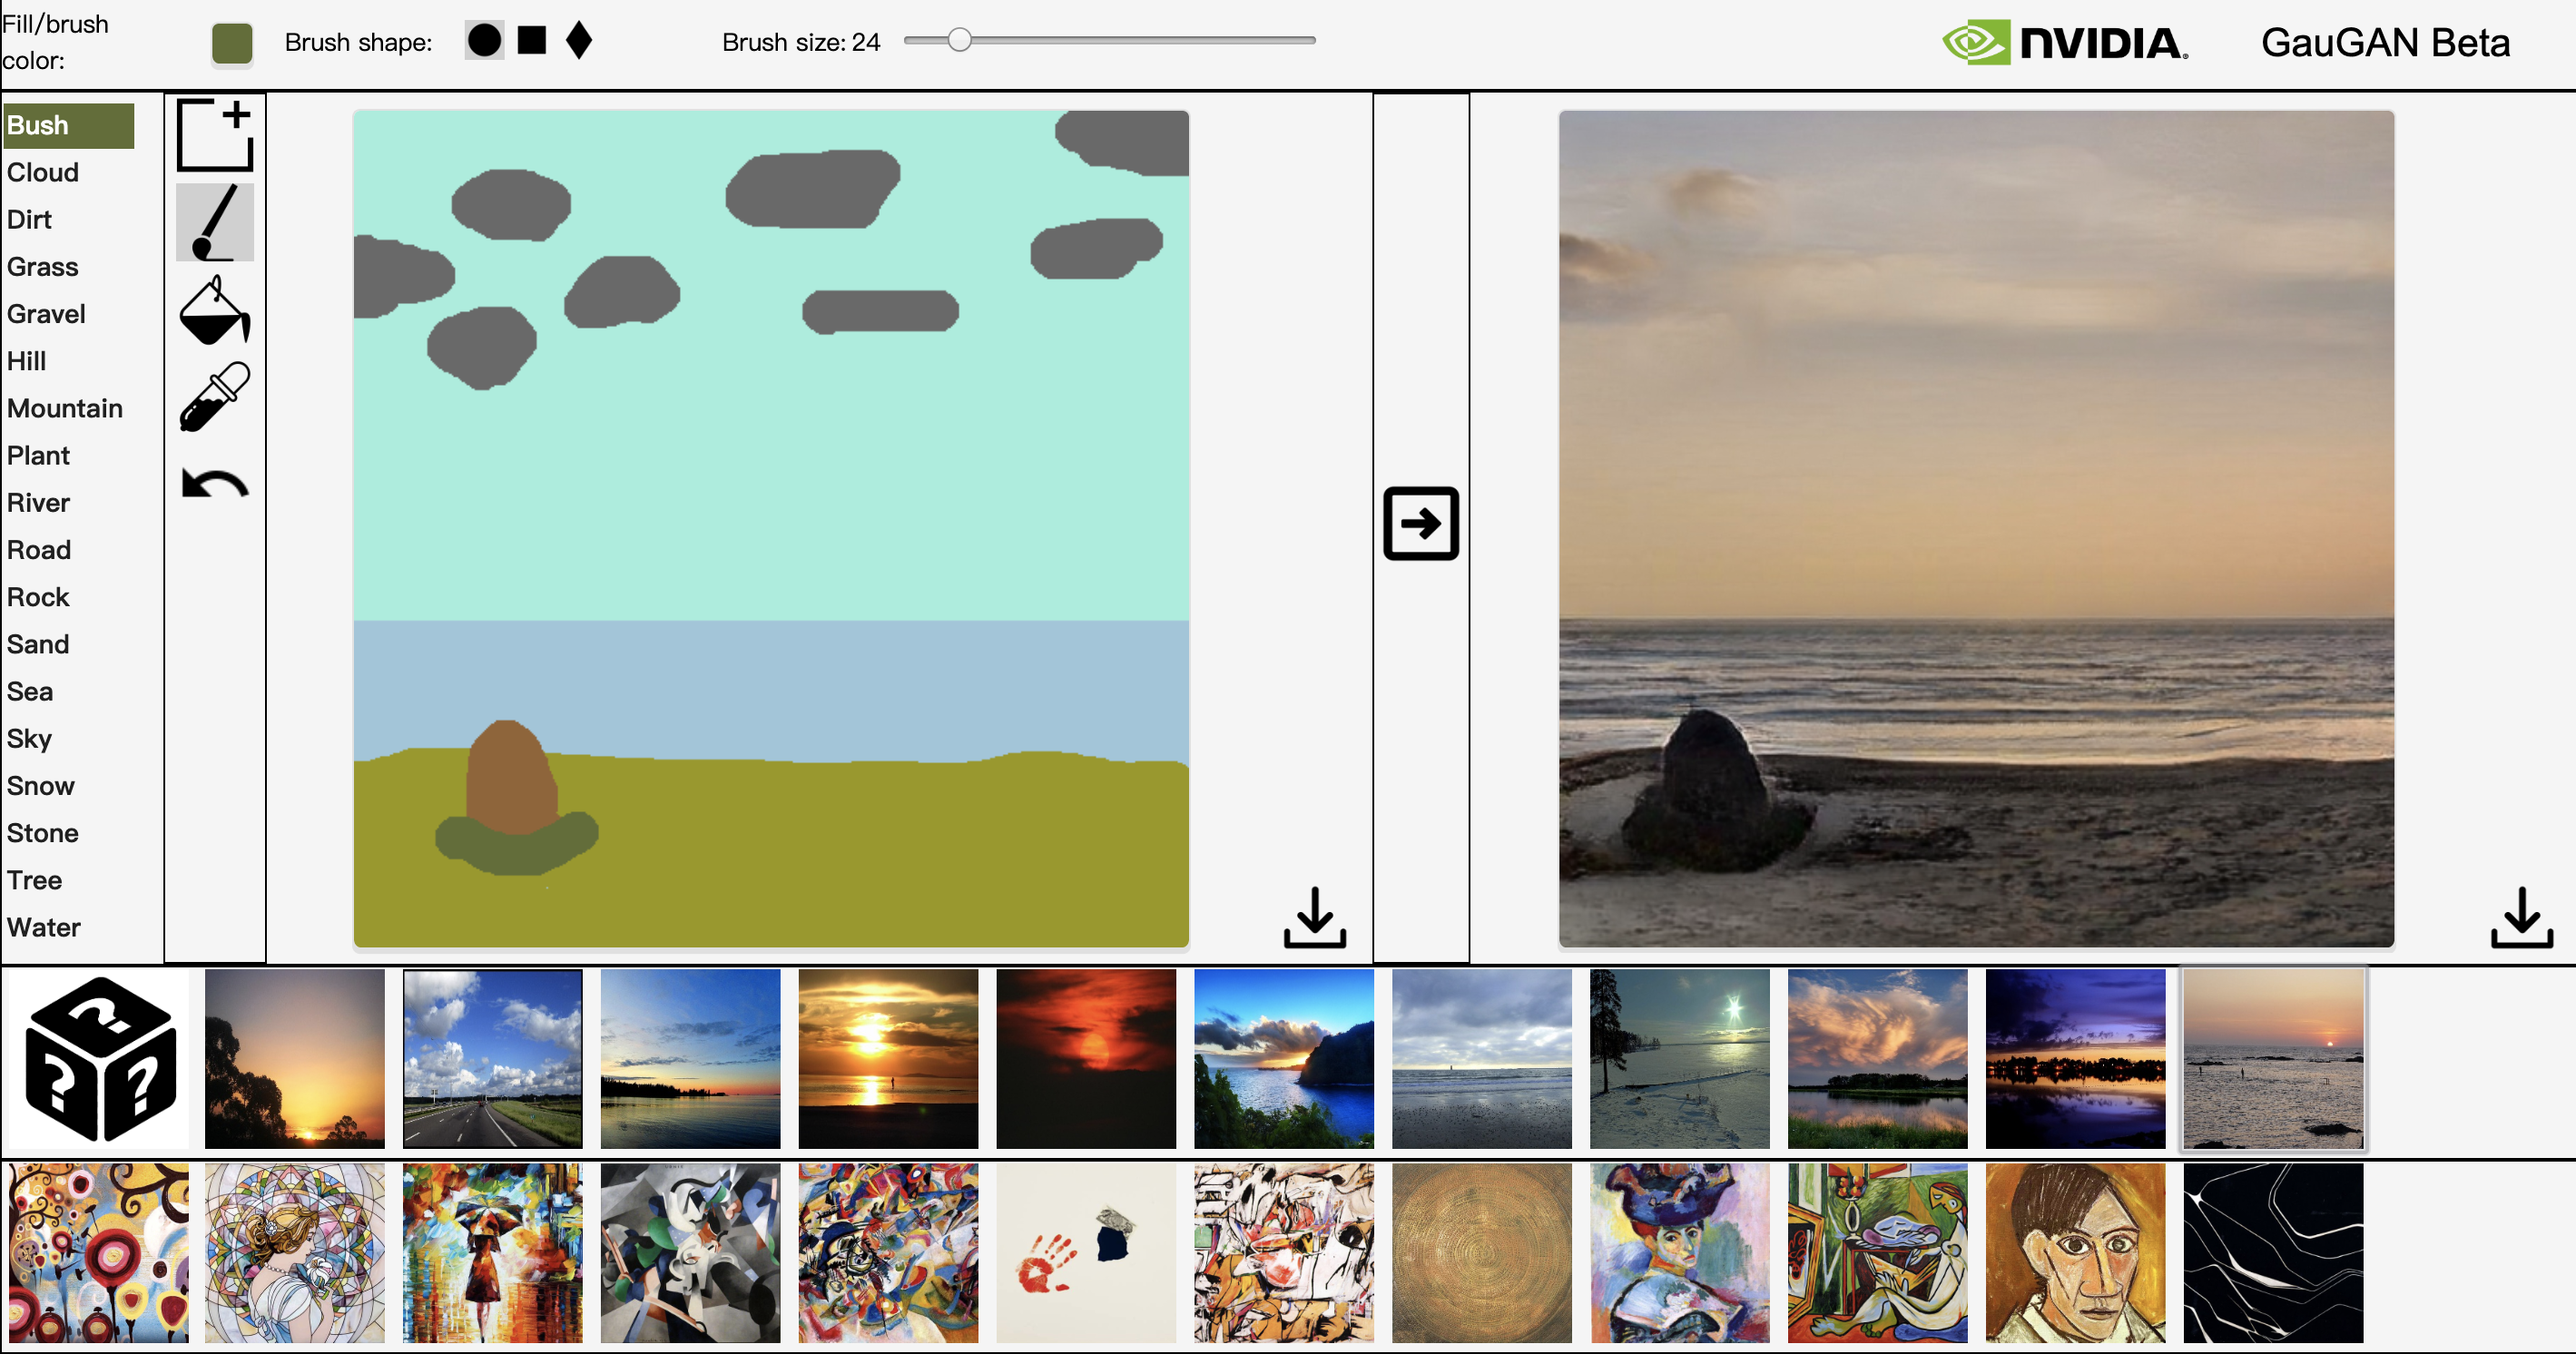Choose the Mountain label

[x=65, y=408]
